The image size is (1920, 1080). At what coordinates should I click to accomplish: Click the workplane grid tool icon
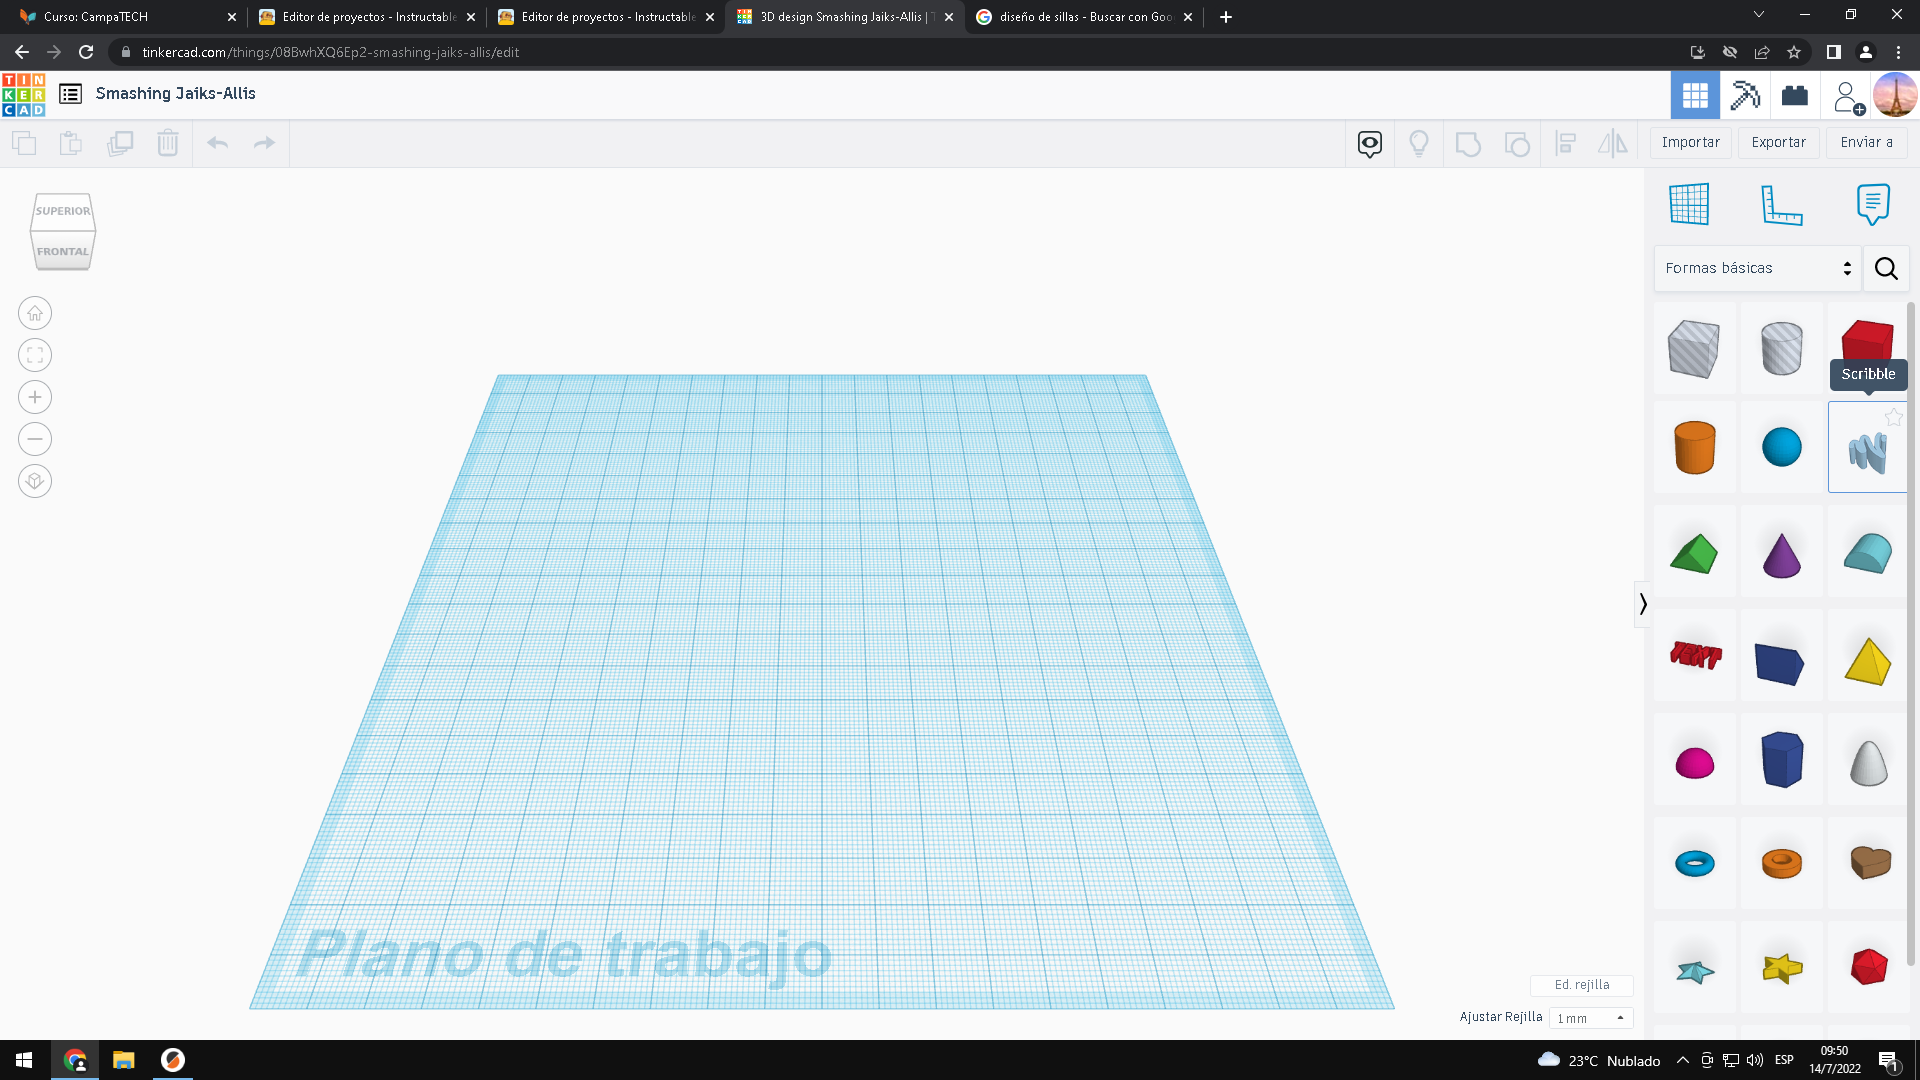click(1690, 204)
